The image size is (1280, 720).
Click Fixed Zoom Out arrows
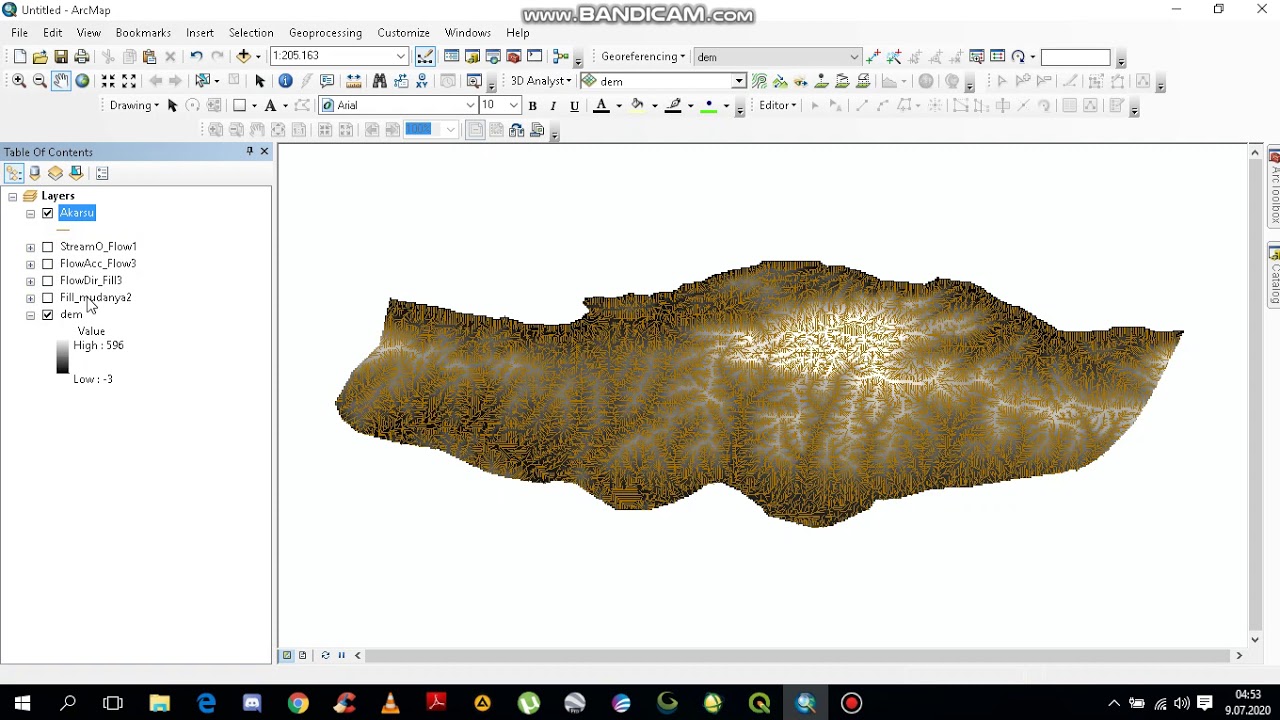point(129,81)
